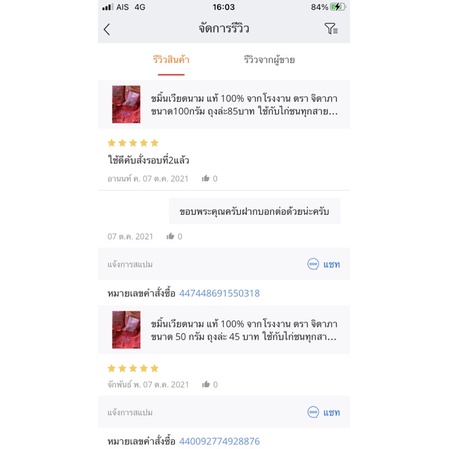Screen dimensions: 449x449
Task: Tap the back arrow icon
Action: pyautogui.click(x=107, y=29)
